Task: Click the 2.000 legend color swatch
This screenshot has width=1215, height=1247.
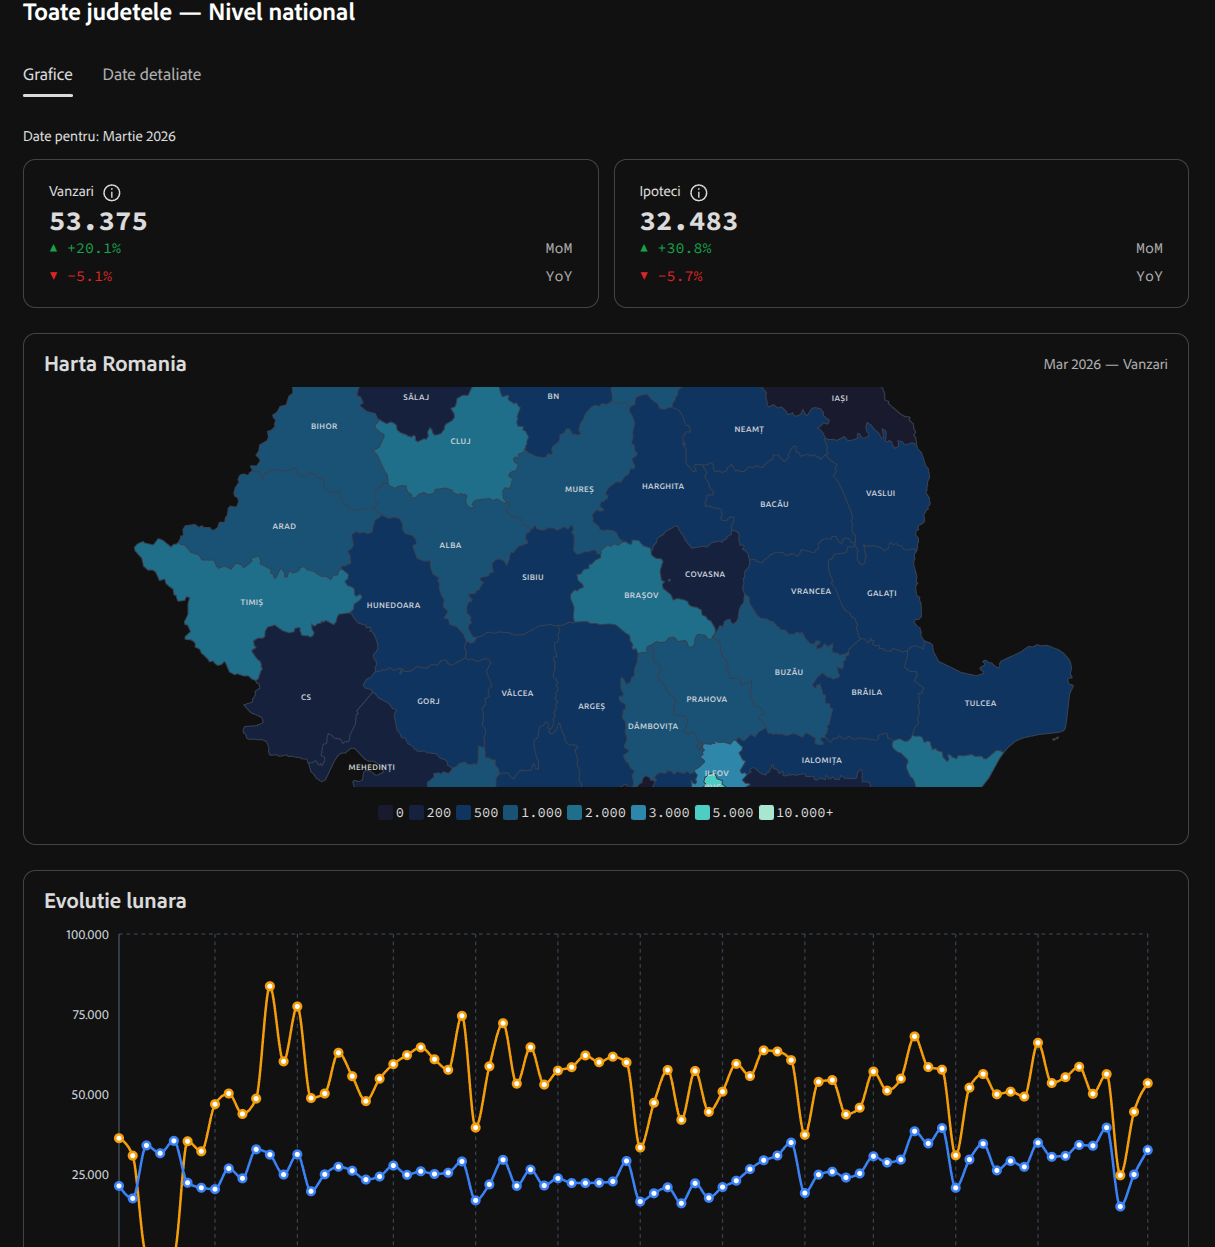Action: tap(575, 813)
